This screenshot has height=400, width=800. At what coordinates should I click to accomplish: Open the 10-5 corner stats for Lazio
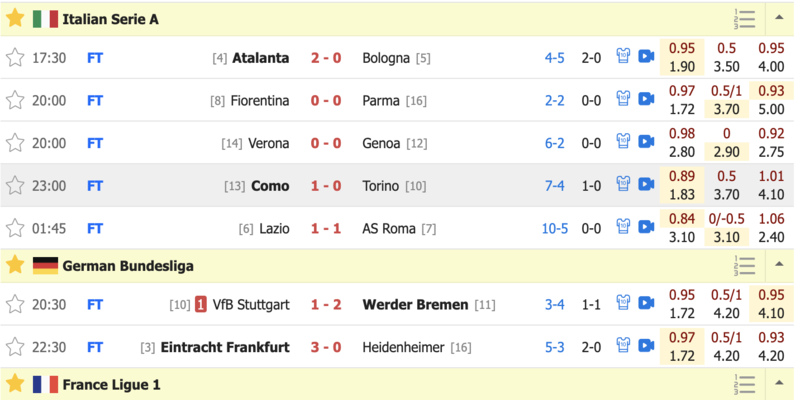[x=554, y=229]
